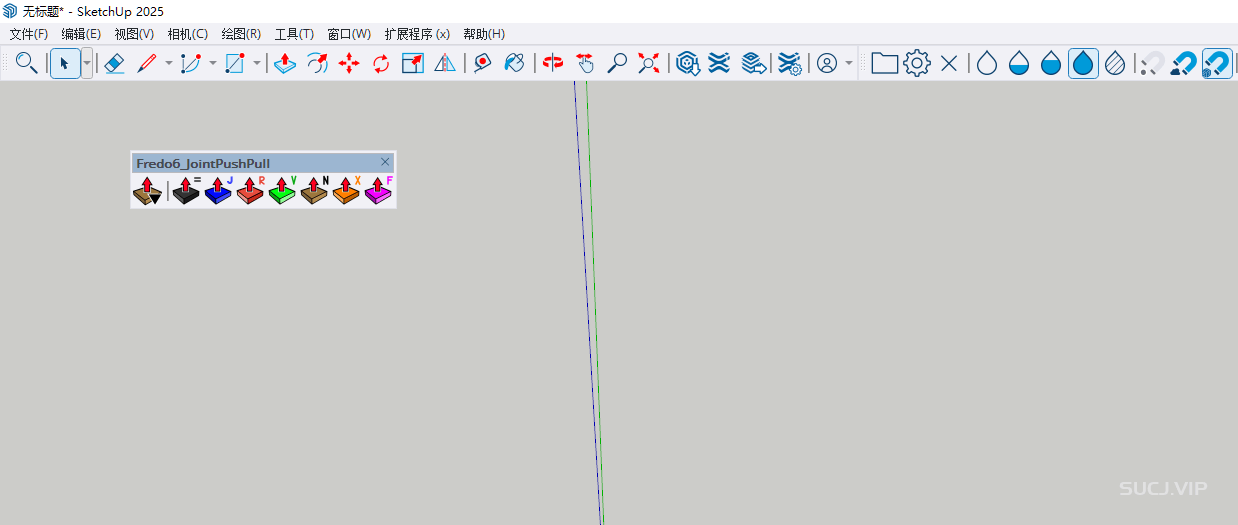Toggle the hatched water drop style
This screenshot has width=1238, height=525.
[1115, 63]
